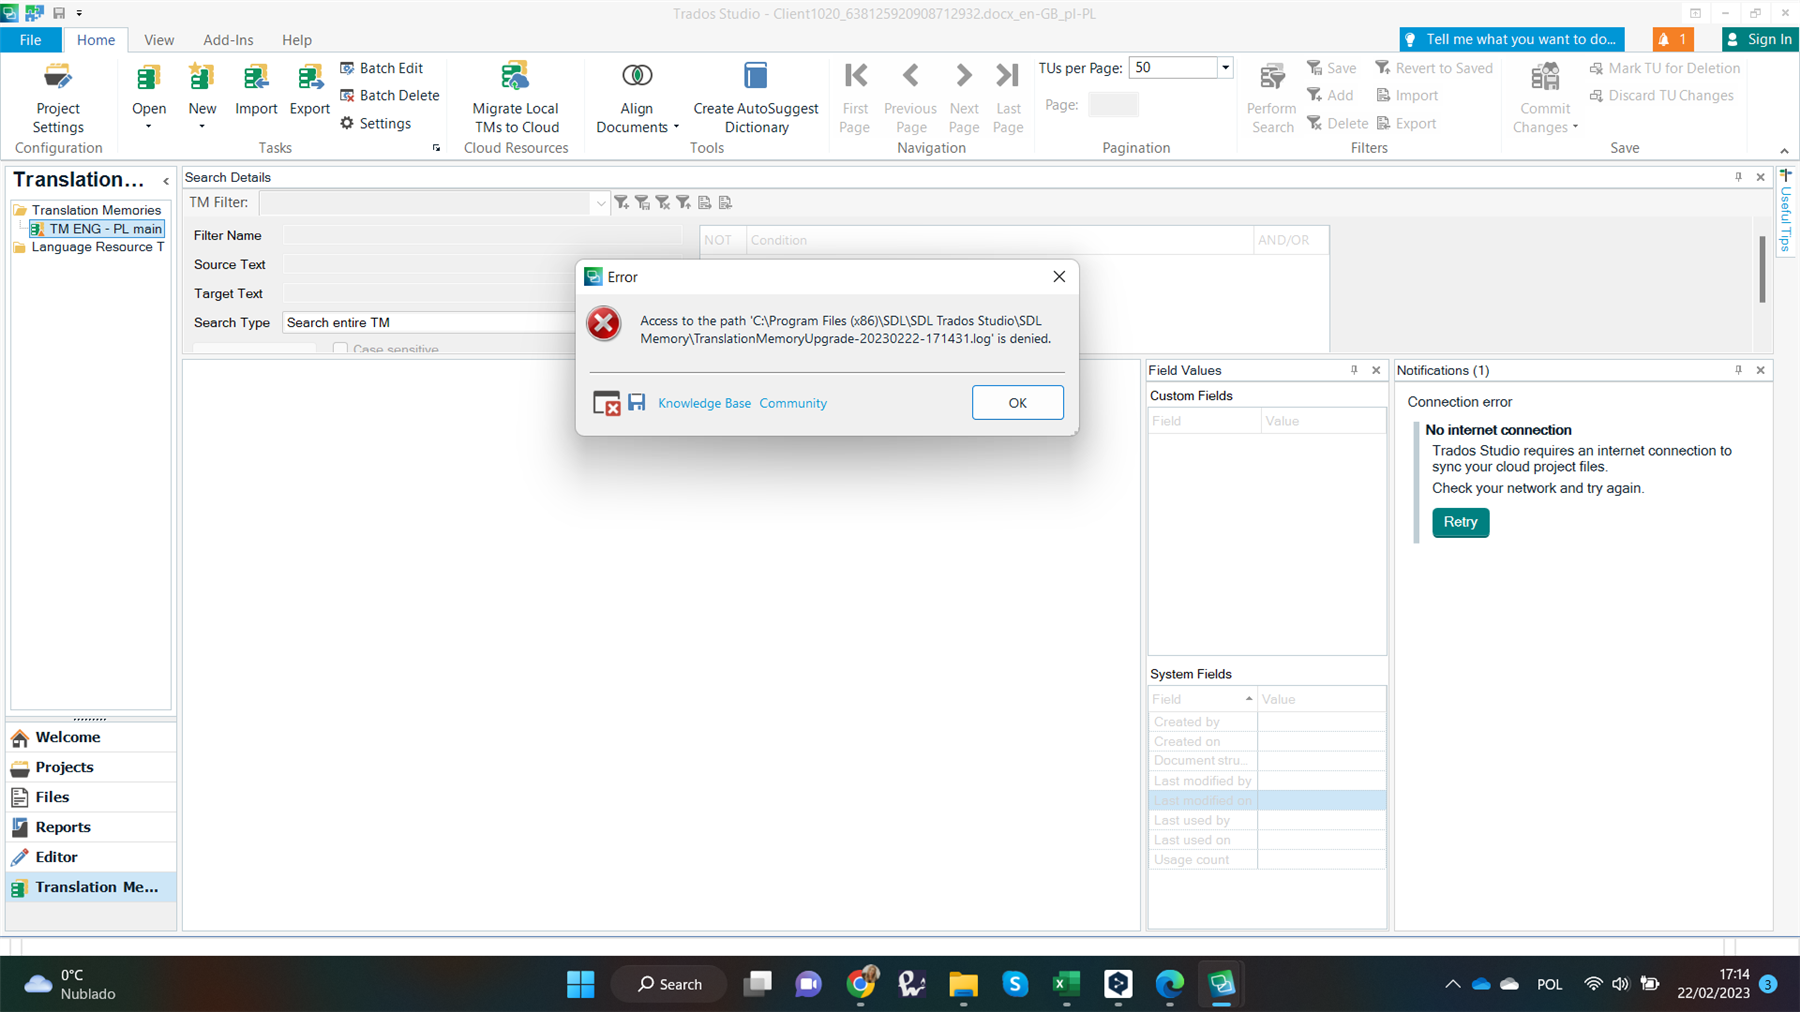Switch to the Editor view
Viewport: 1800px width, 1012px height.
[91, 857]
